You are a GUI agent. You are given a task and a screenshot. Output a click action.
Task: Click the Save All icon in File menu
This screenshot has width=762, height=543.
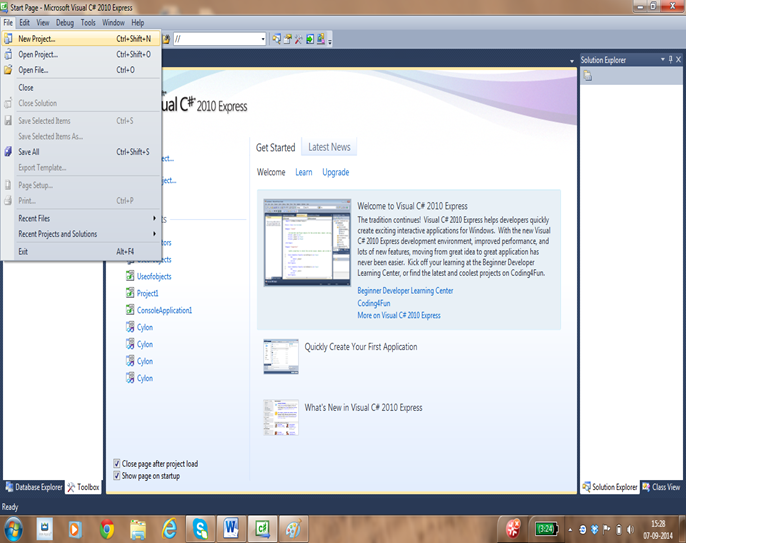(8, 152)
